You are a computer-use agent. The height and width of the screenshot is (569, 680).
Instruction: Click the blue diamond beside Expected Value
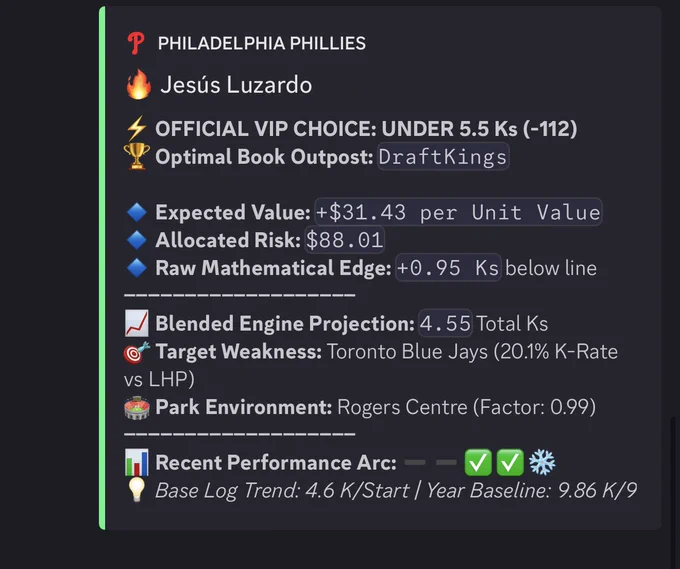(x=137, y=213)
